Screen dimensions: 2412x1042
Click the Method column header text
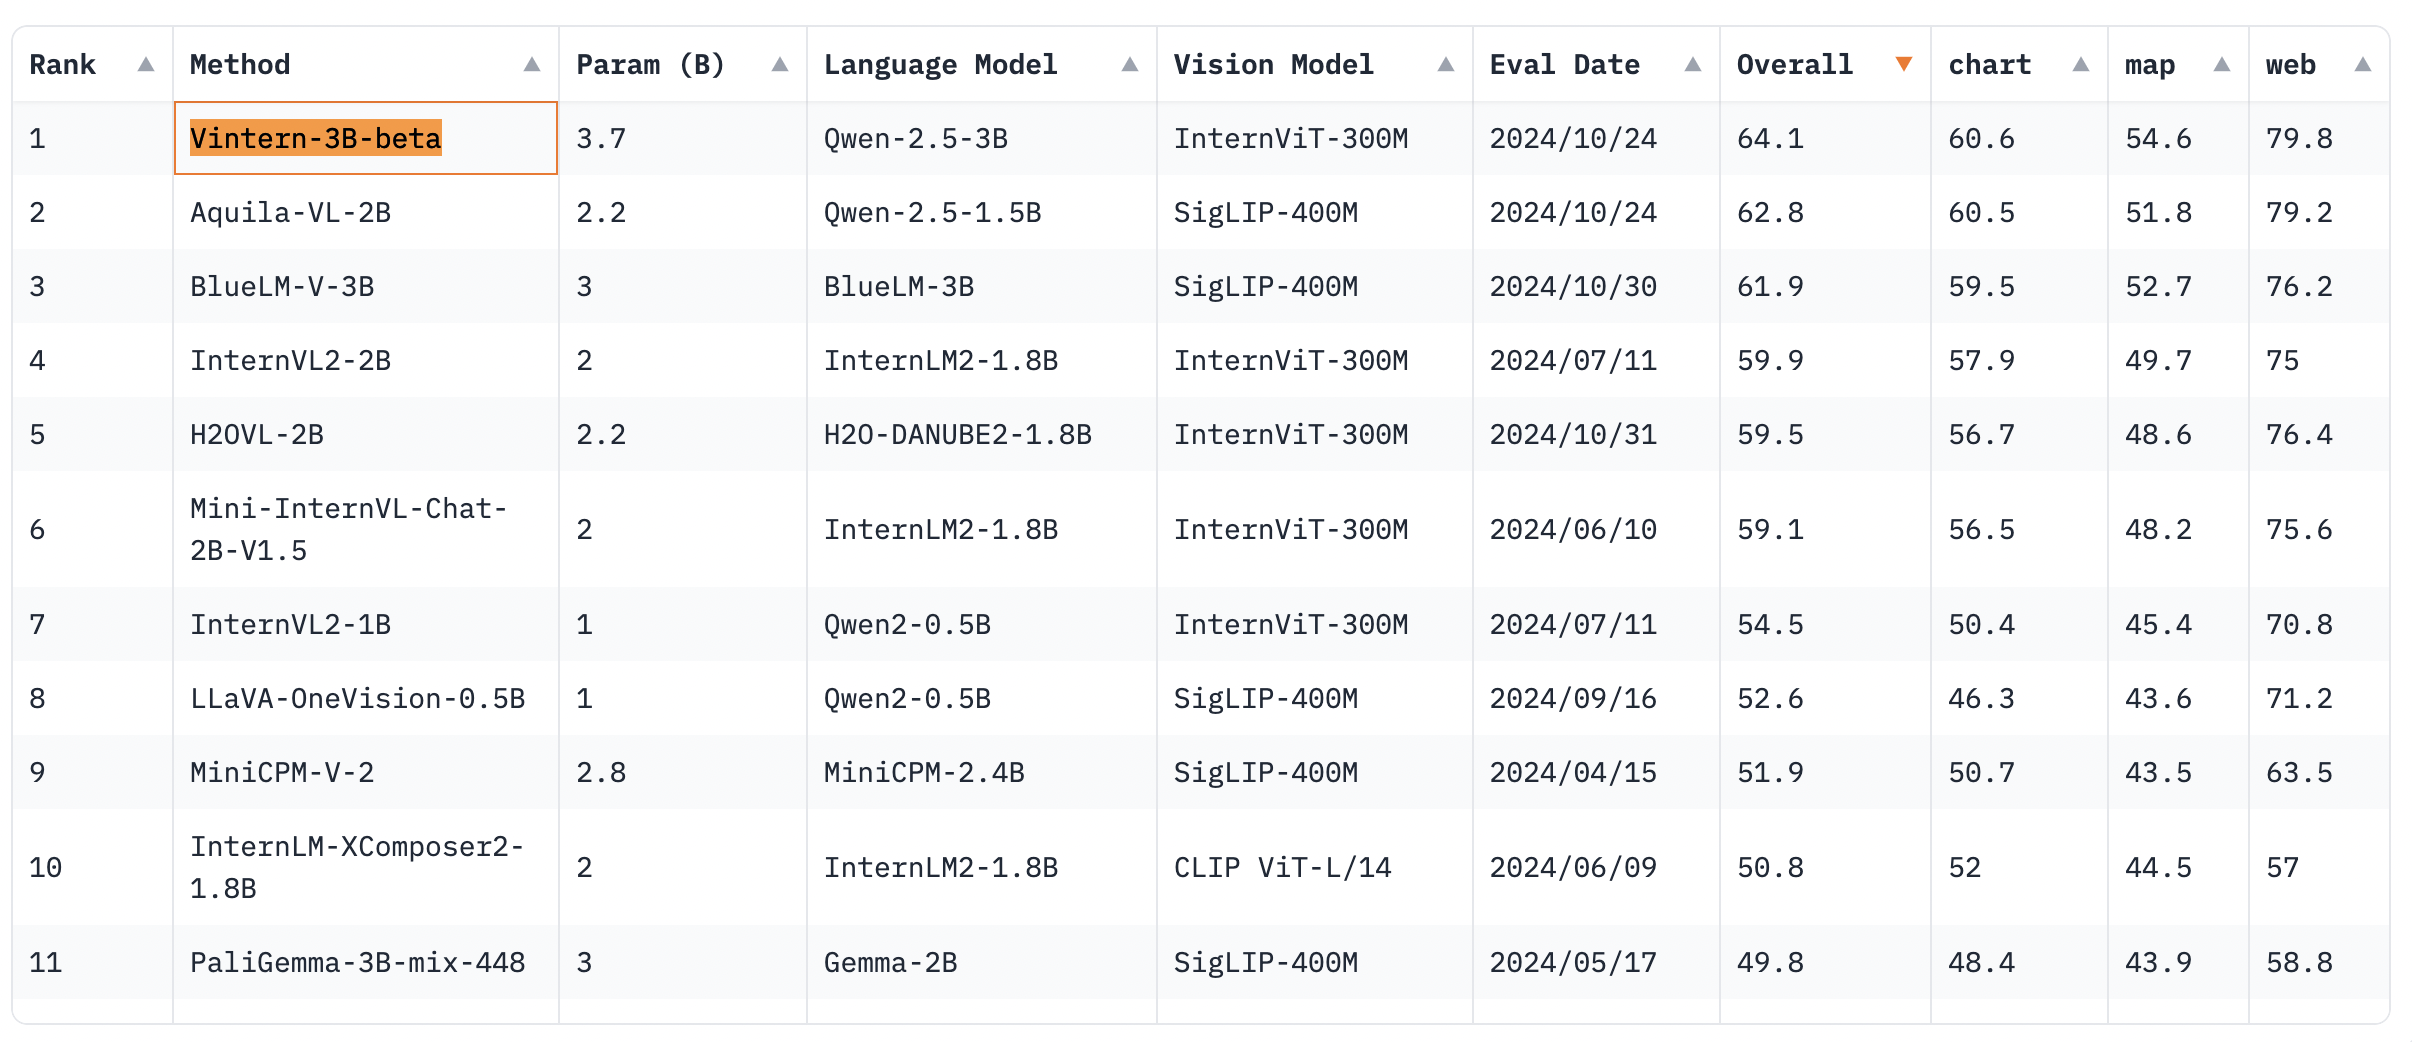[240, 65]
